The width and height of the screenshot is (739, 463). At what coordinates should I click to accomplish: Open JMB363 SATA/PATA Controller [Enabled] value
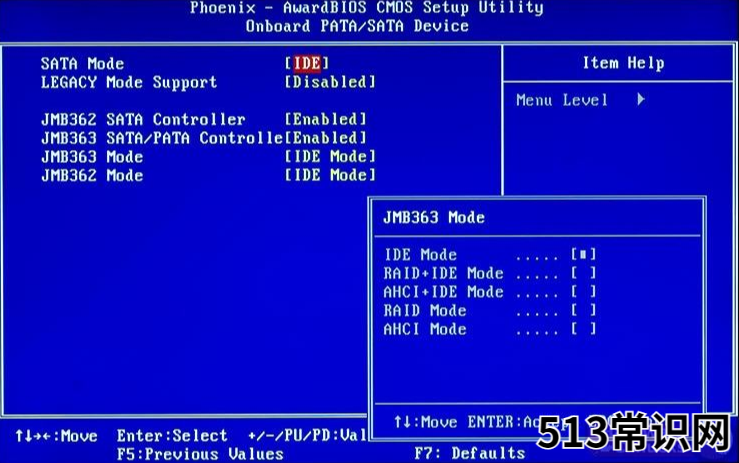click(x=325, y=138)
